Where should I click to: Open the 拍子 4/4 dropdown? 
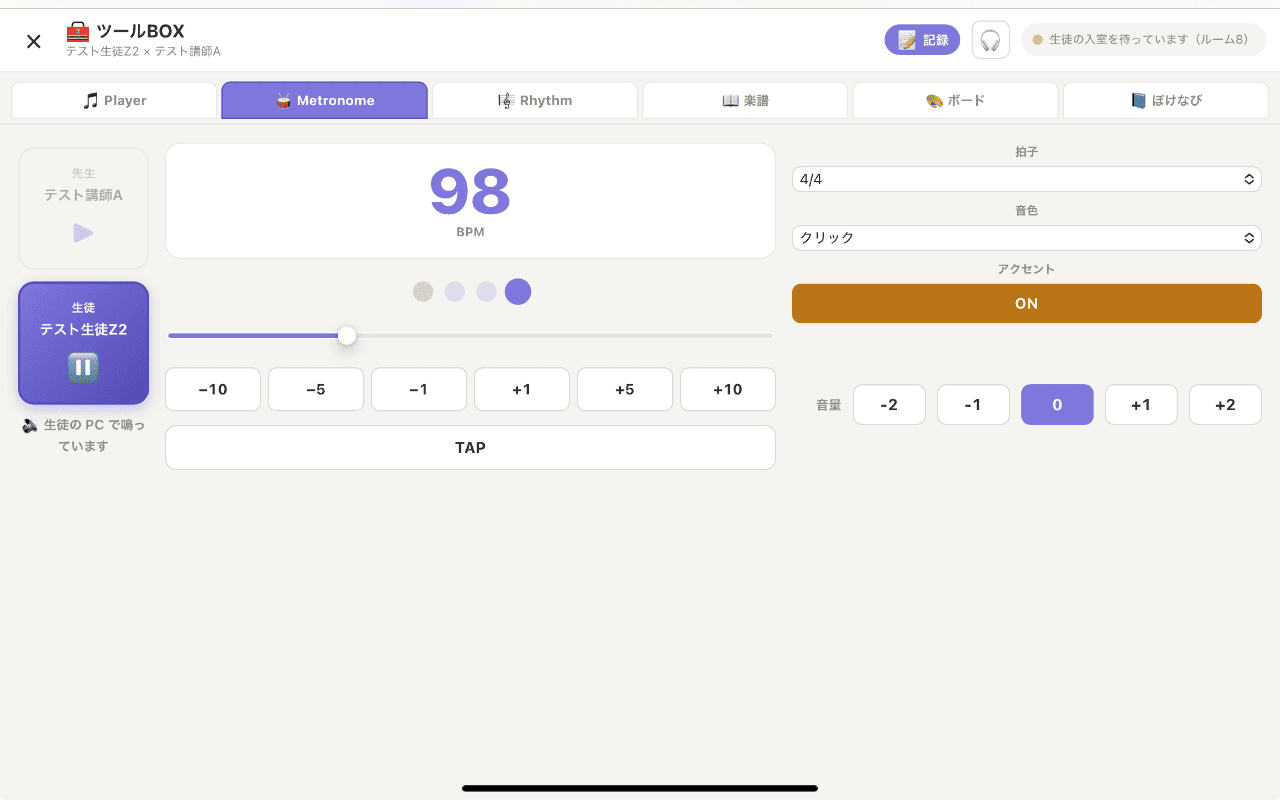1027,179
